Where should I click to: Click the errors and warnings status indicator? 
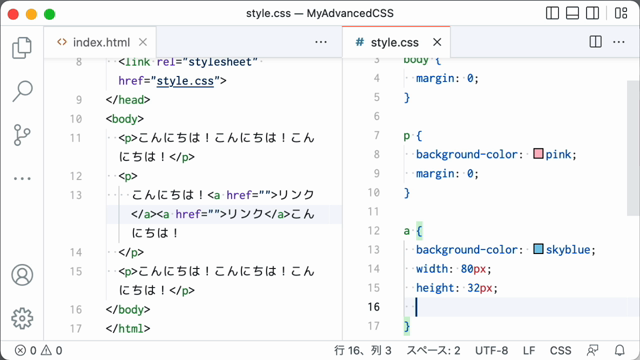pos(39,350)
